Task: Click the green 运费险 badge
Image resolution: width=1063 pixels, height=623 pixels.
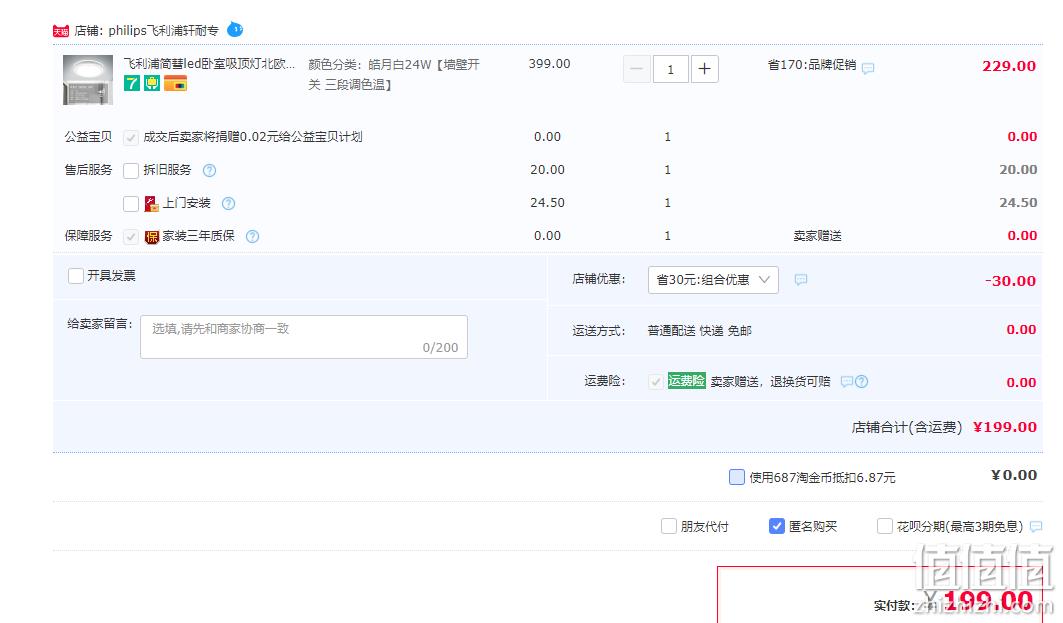Action: click(x=686, y=381)
